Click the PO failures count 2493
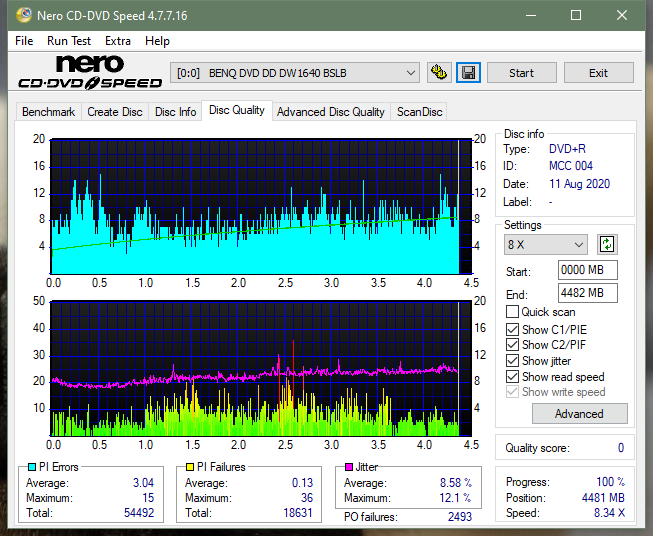Viewport: 653px width, 536px height. click(x=459, y=517)
